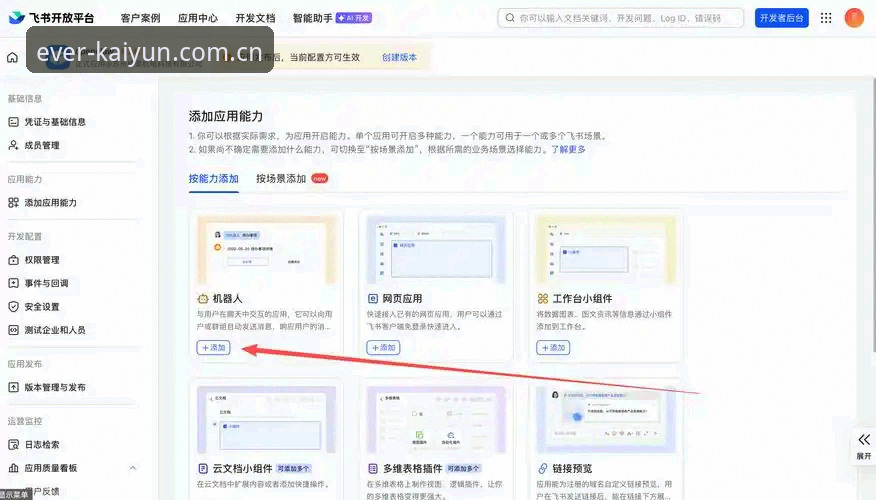Viewport: 876px width, 500px height.
Task: Click the 链接预览 title text
Action: pos(572,468)
